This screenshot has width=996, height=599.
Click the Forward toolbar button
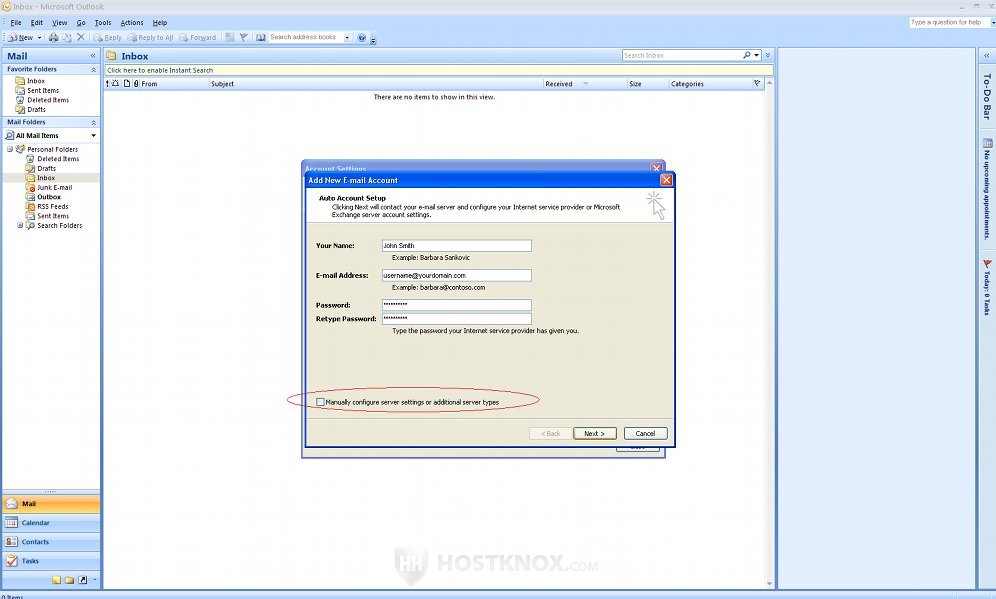(198, 37)
